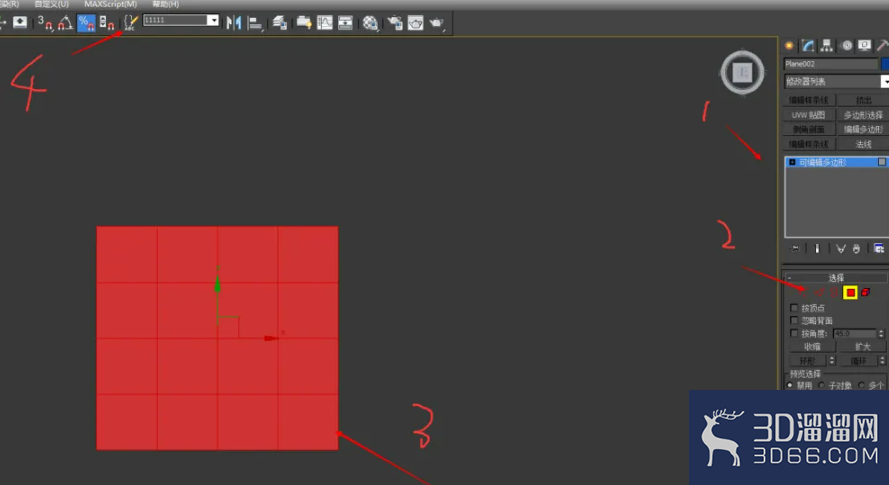Select Element sub-object level icon
Screen dimensions: 889x485
(x=866, y=292)
